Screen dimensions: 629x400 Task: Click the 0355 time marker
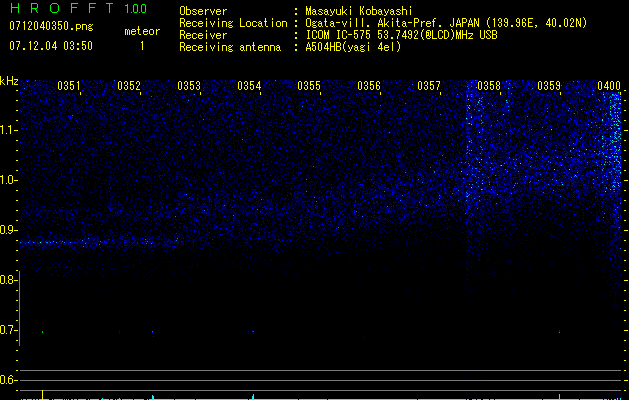309,86
